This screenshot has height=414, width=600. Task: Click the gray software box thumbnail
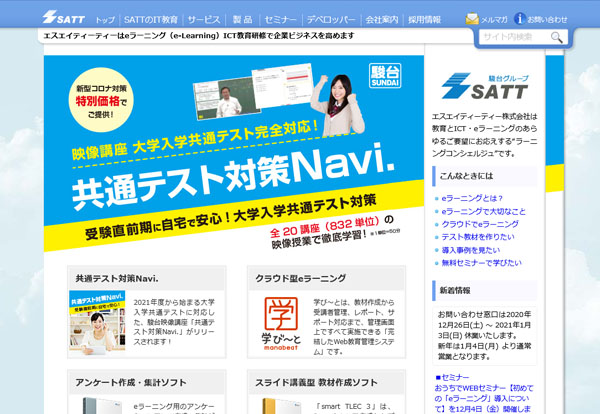(101, 406)
